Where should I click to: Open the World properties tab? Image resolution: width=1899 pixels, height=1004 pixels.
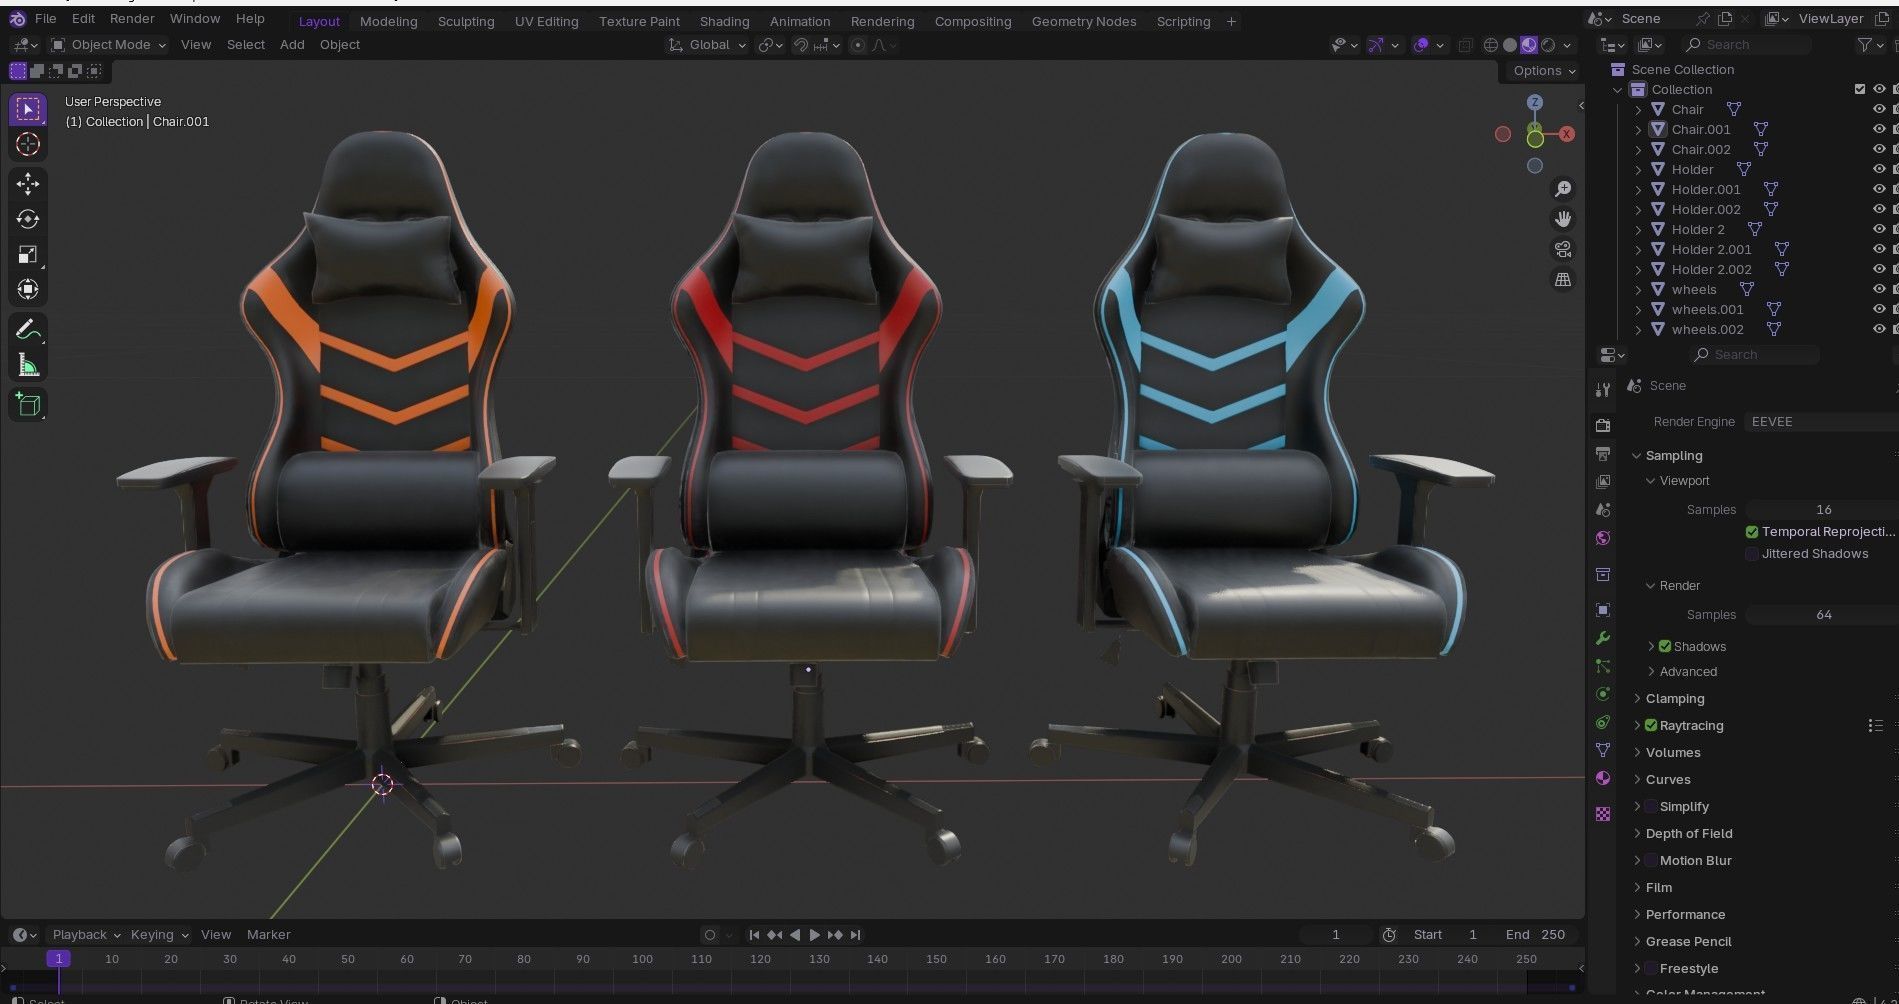[1603, 538]
